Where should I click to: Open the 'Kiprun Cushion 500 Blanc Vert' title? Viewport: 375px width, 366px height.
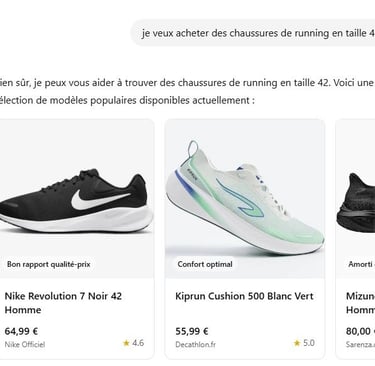(244, 296)
